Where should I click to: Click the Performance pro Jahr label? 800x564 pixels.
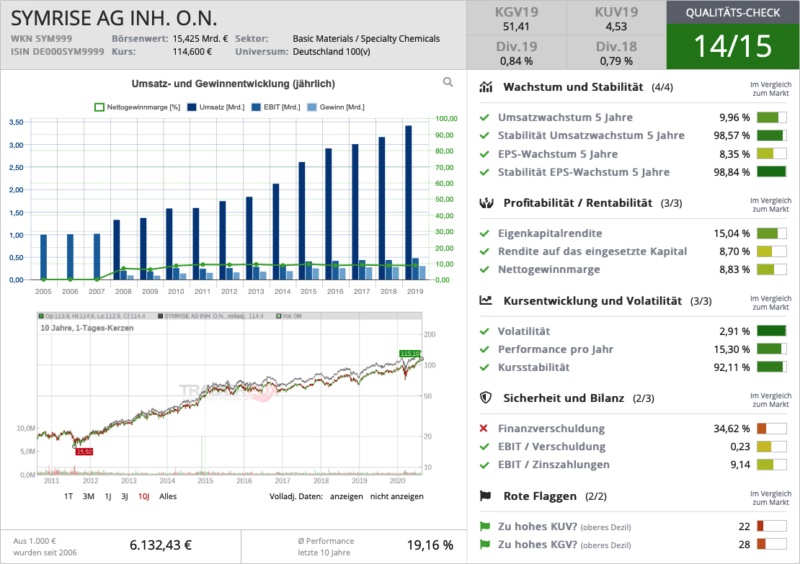coord(556,349)
